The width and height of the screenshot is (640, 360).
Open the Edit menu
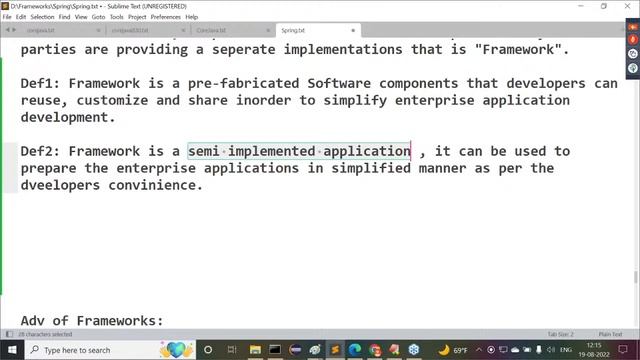click(x=21, y=17)
